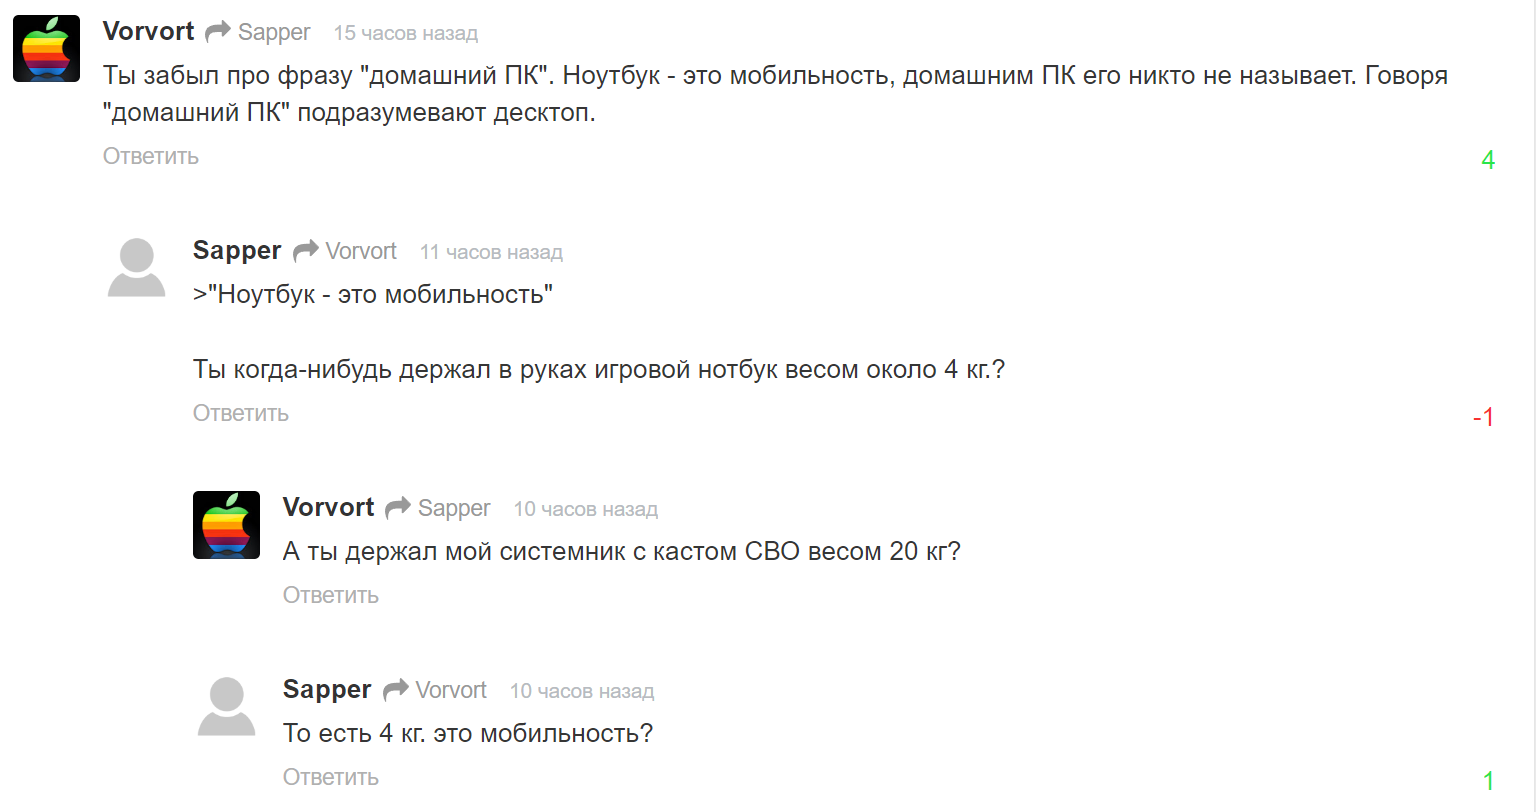
Task: Click 'Ответить' below the 'системник с кастом СВО' comment
Action: tap(330, 595)
